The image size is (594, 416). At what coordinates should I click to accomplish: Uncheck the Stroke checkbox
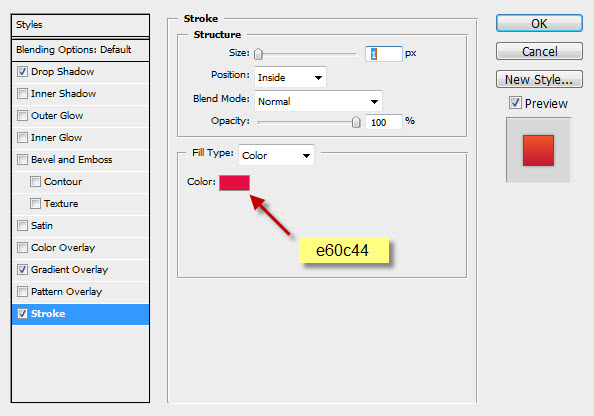pyautogui.click(x=22, y=313)
